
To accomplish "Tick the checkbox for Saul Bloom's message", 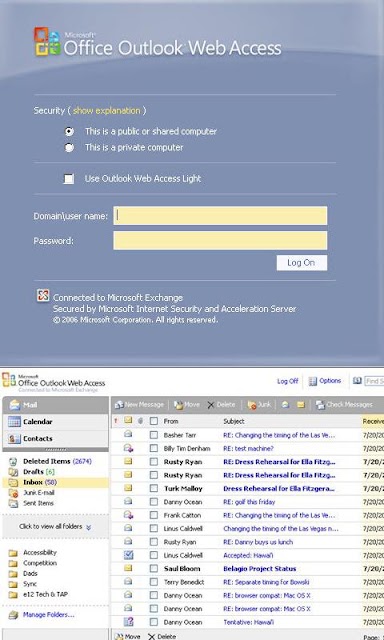I will [x=153, y=569].
